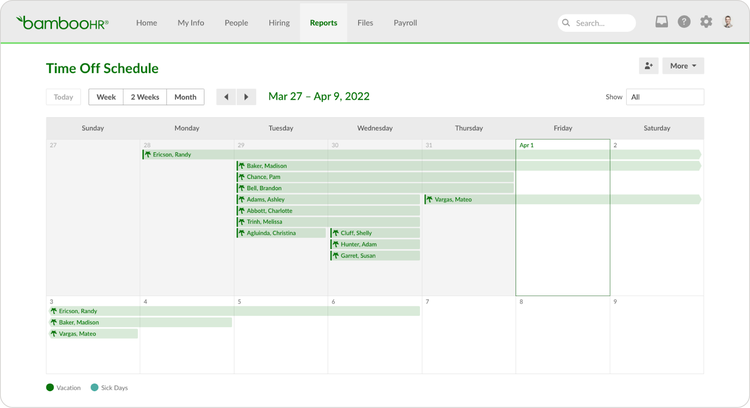The height and width of the screenshot is (408, 750).
Task: Select the Apr 1 day cell
Action: tap(562, 218)
